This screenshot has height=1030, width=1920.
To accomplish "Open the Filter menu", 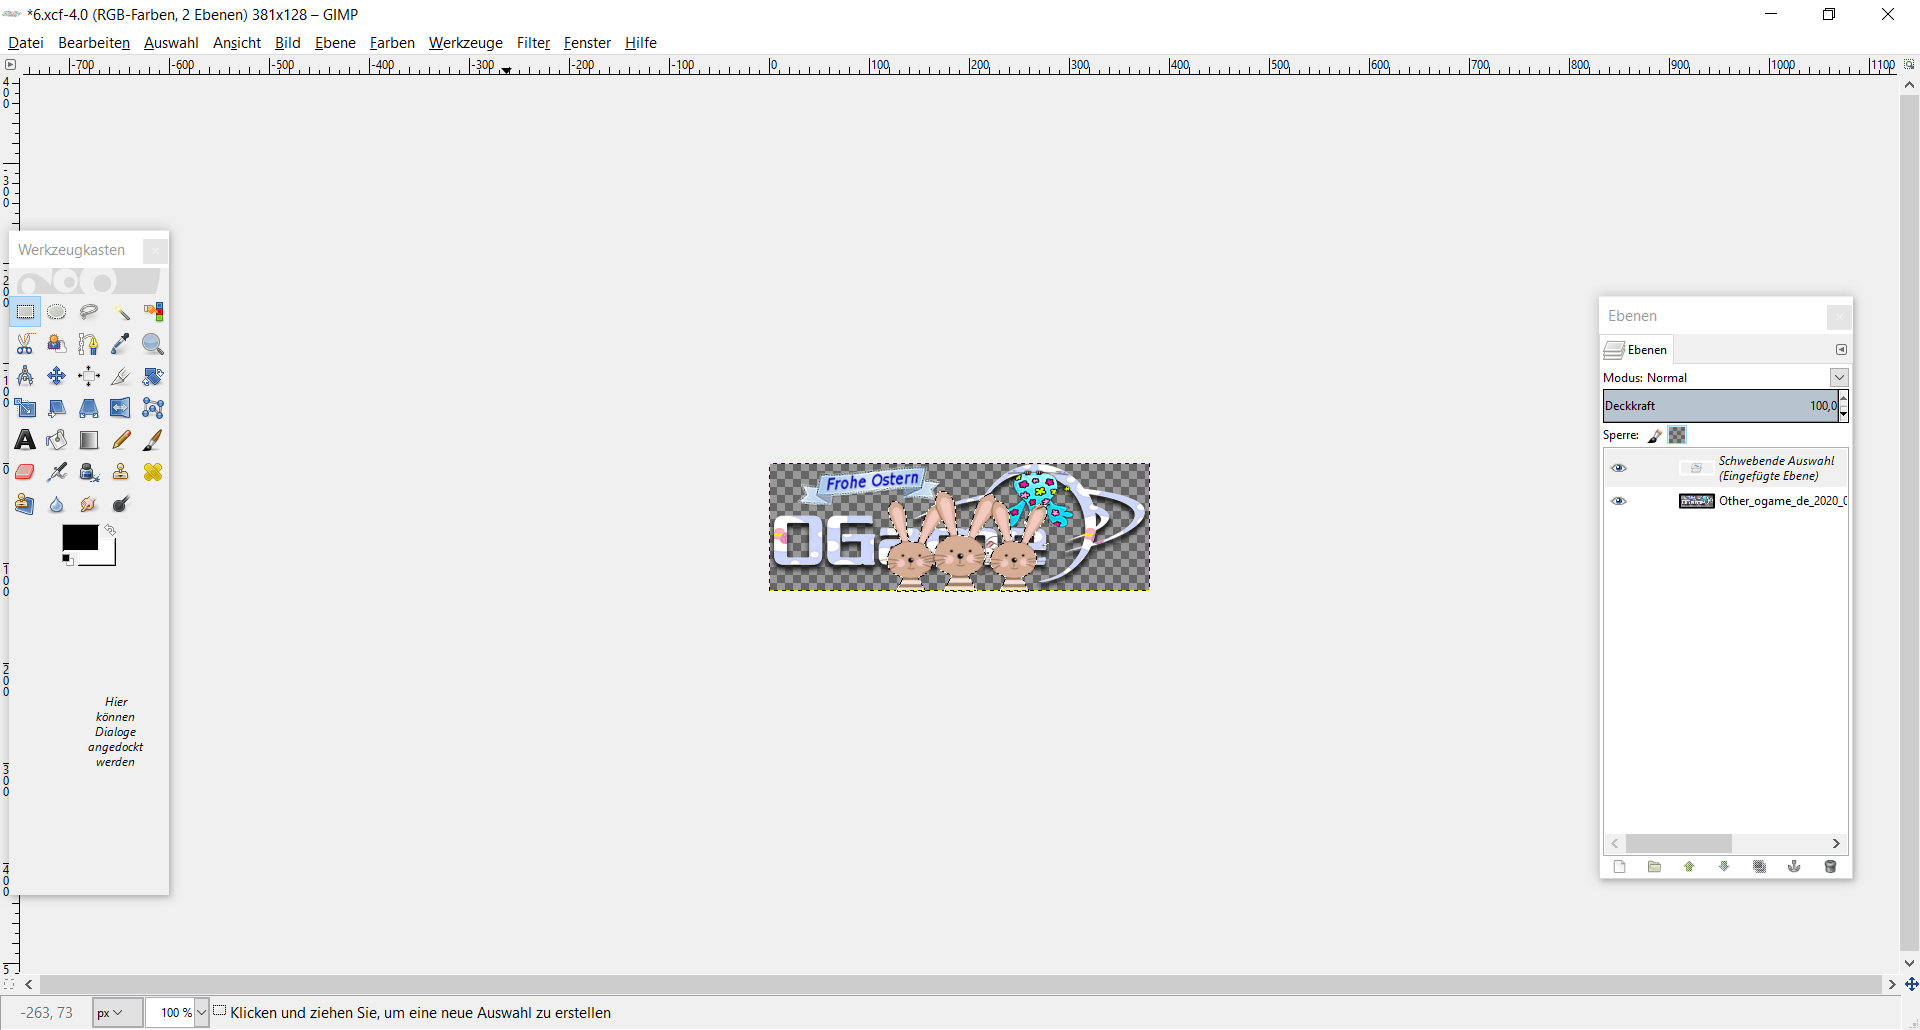I will pos(533,43).
